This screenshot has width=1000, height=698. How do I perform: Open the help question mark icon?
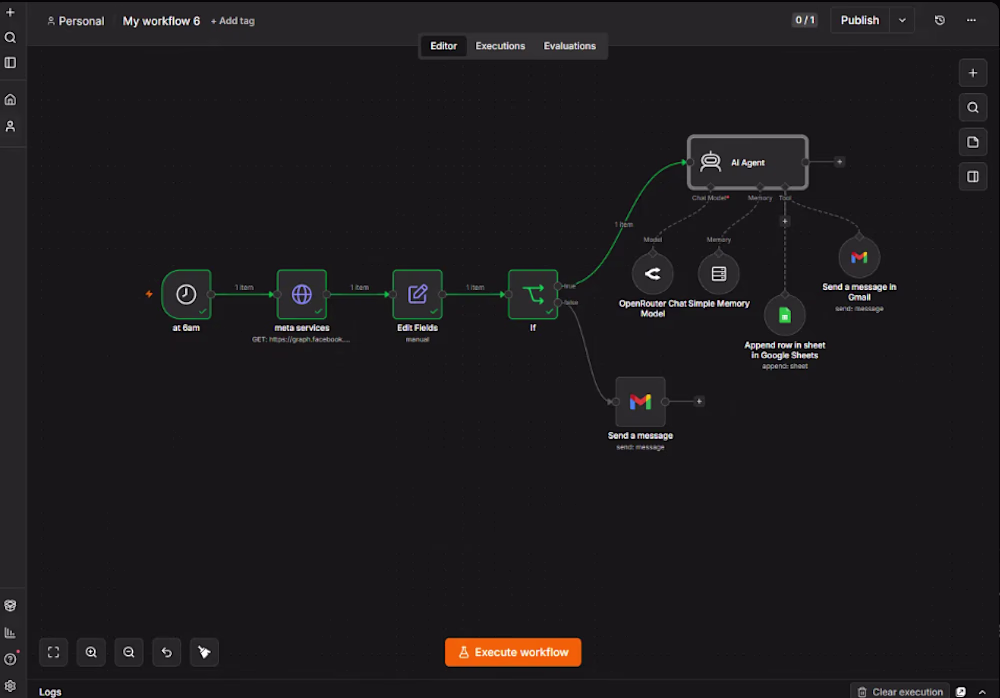pos(10,659)
